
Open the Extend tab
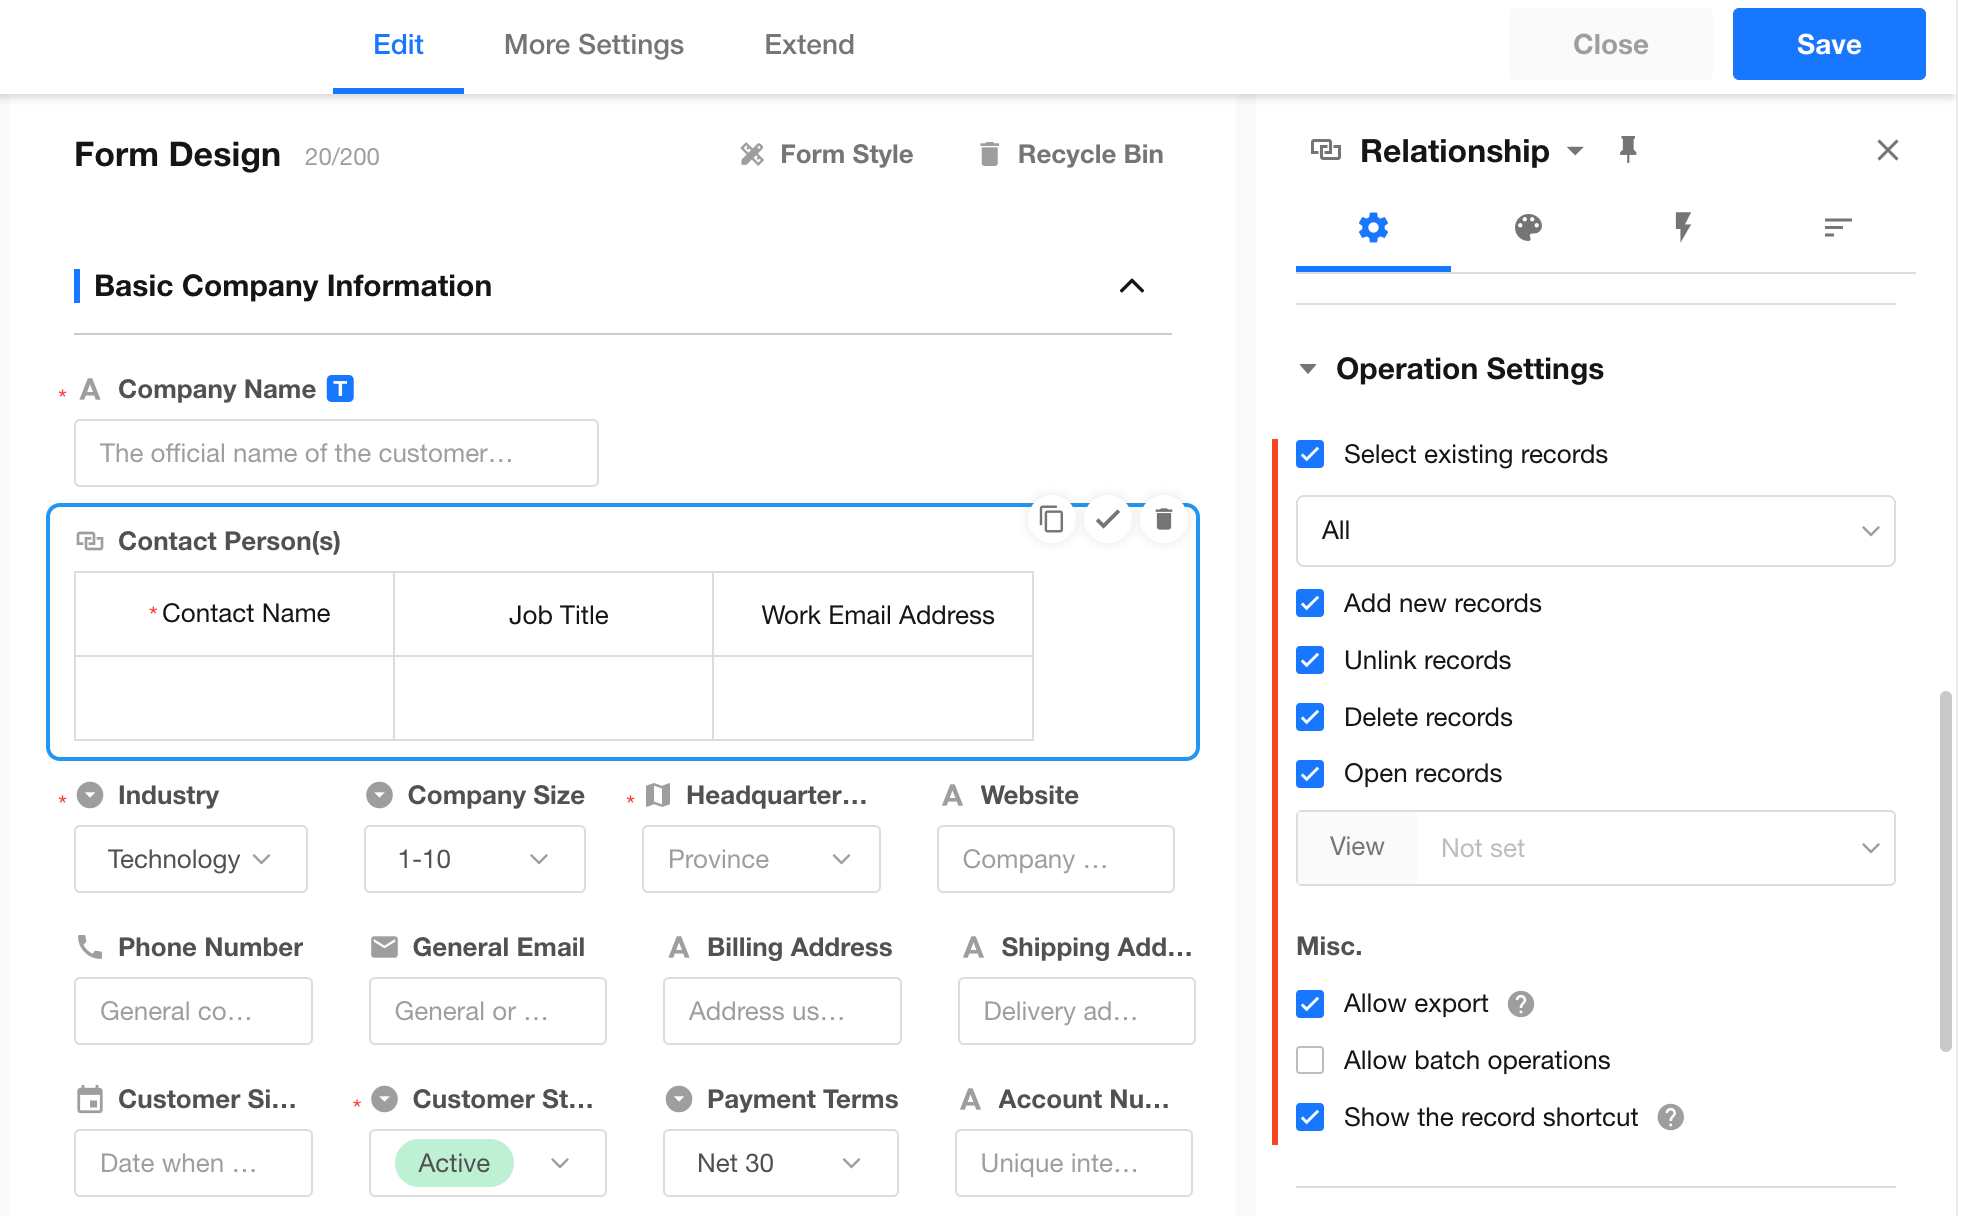(x=809, y=45)
